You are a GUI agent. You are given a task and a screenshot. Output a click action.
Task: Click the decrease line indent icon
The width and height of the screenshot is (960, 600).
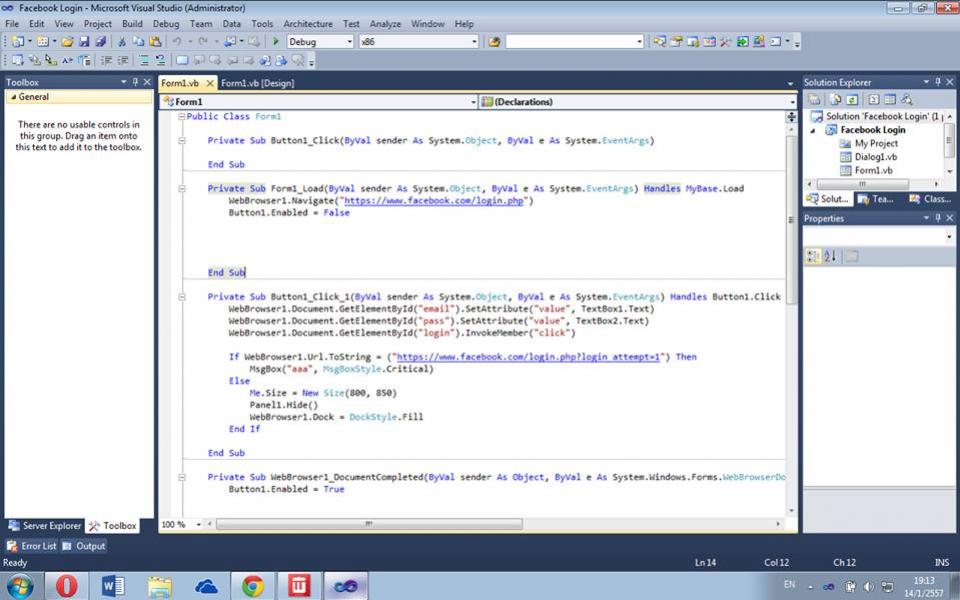click(x=106, y=60)
